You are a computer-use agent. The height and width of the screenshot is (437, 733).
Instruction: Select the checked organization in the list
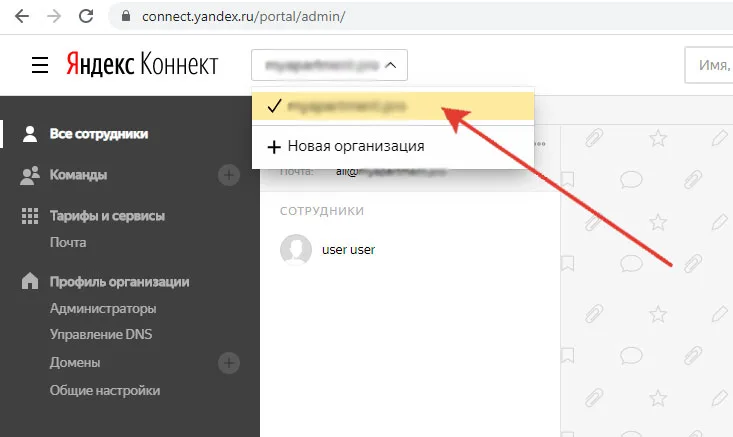tap(393, 106)
